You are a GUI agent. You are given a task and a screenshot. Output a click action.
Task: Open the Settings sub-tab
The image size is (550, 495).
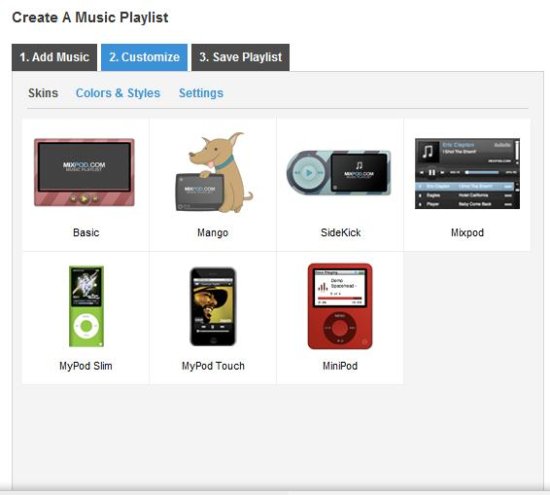click(x=201, y=93)
